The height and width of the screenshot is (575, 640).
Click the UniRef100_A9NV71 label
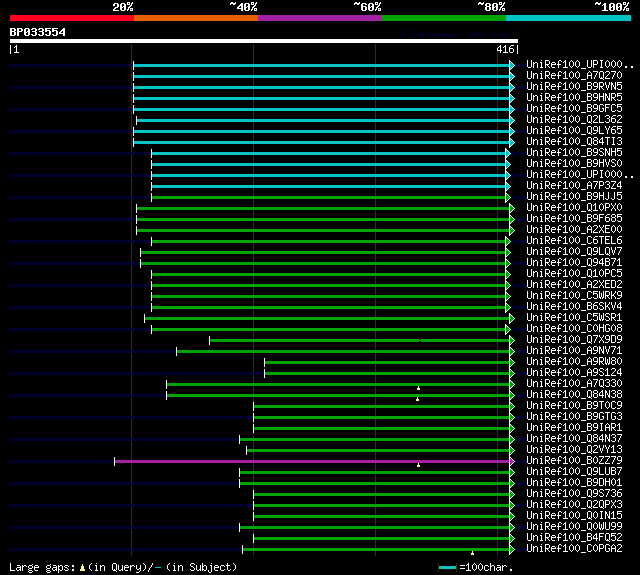[x=574, y=351]
